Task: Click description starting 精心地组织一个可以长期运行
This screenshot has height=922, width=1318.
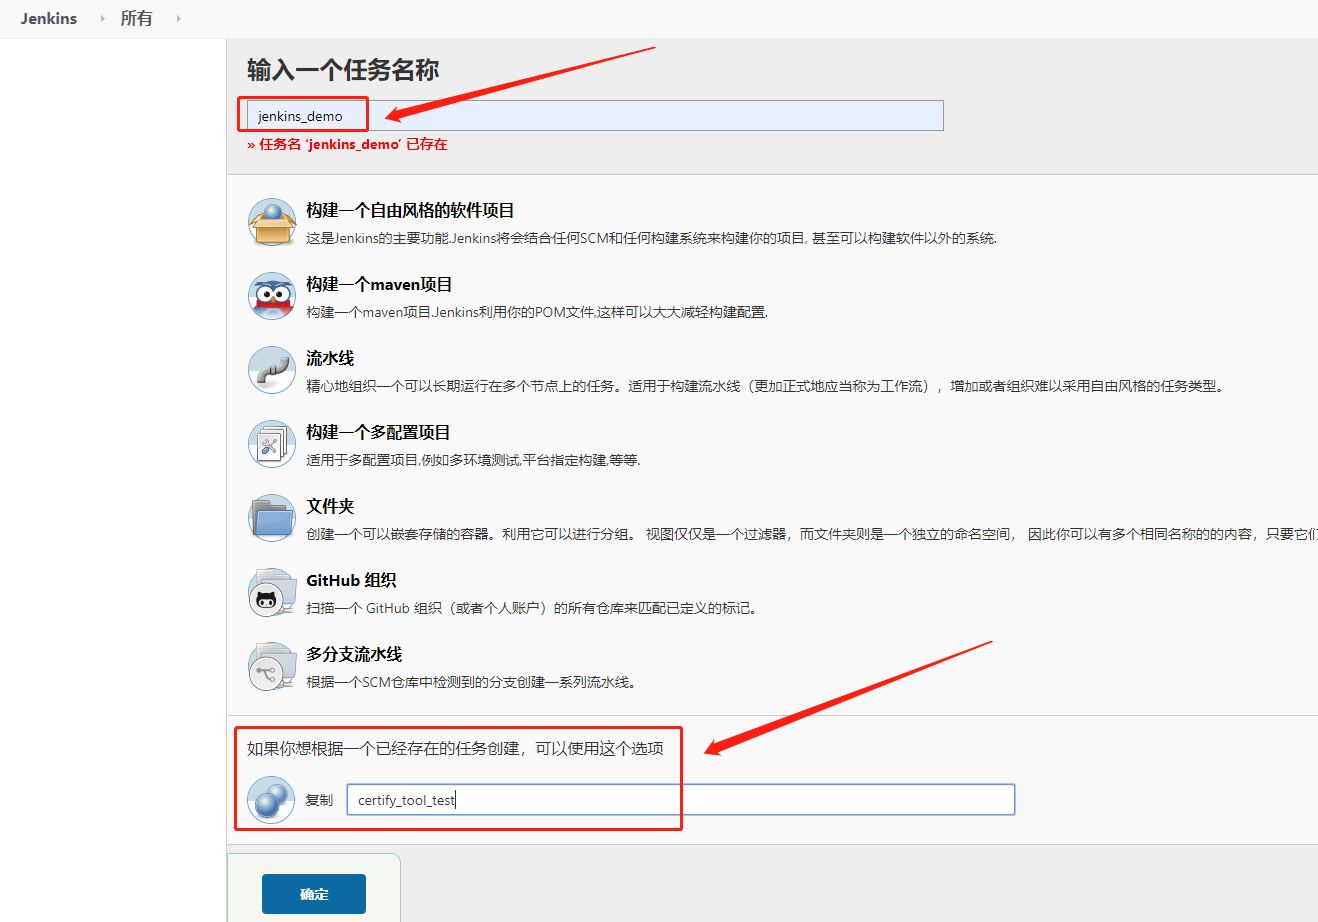Action: 766,386
